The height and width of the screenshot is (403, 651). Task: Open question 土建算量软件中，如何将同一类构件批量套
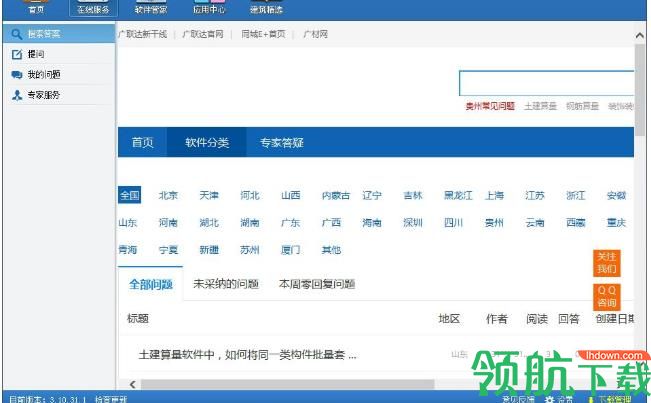pos(247,355)
